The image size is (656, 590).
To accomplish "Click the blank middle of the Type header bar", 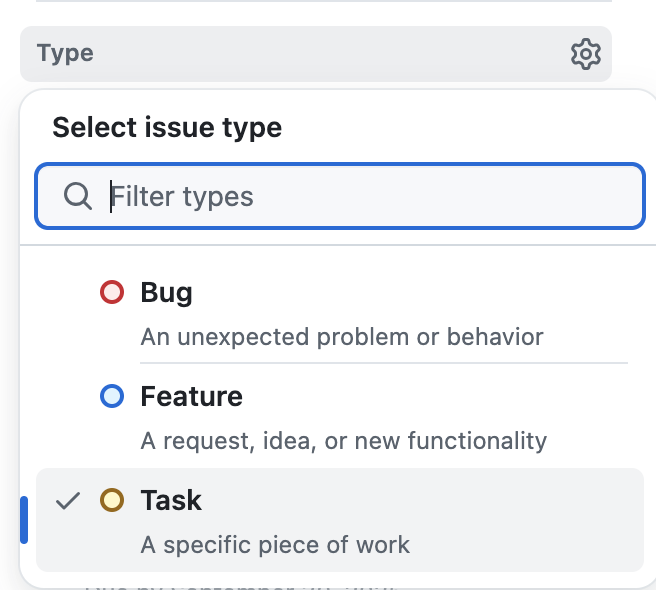I will [x=320, y=54].
